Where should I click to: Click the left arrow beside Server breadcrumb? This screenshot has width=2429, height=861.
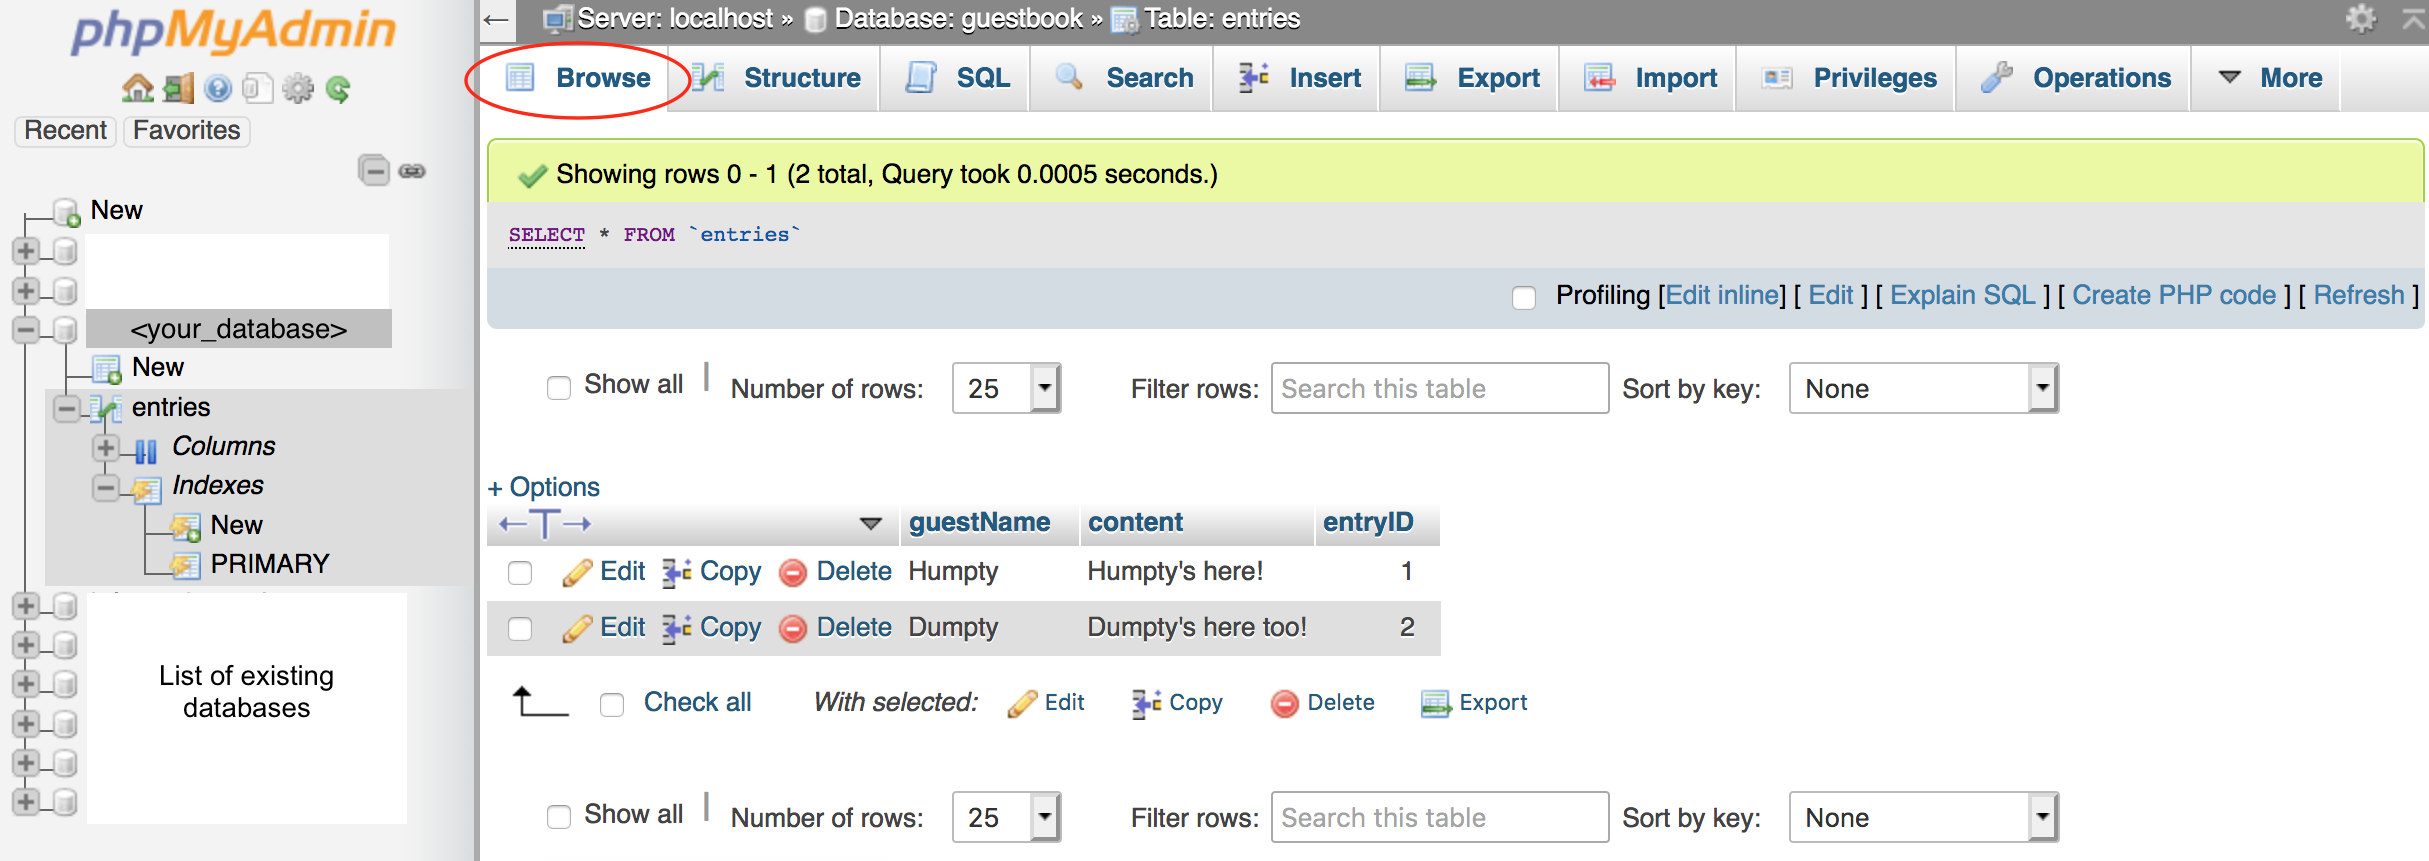tap(497, 19)
